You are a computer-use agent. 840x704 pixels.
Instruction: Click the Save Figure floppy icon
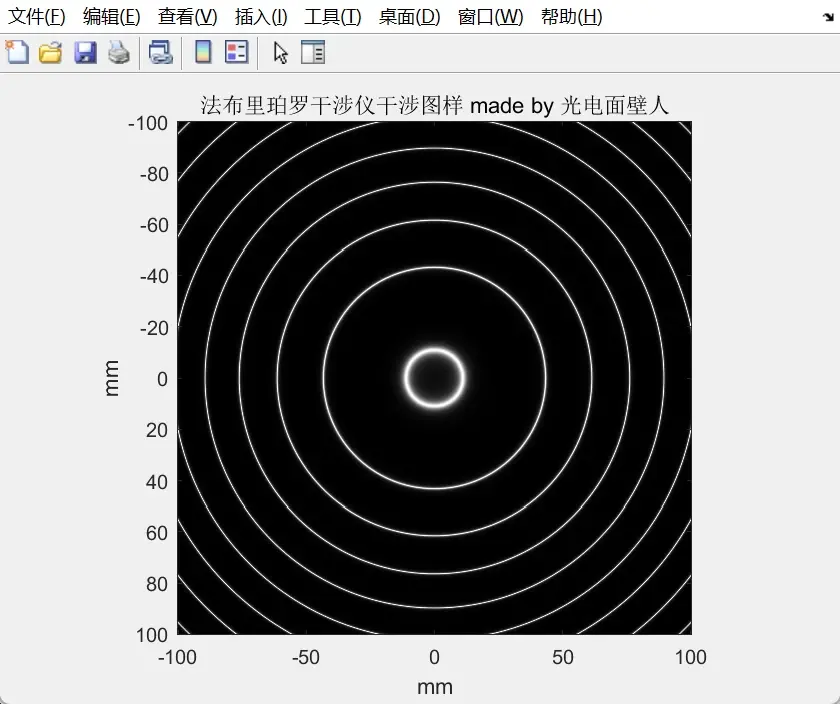pyautogui.click(x=85, y=53)
